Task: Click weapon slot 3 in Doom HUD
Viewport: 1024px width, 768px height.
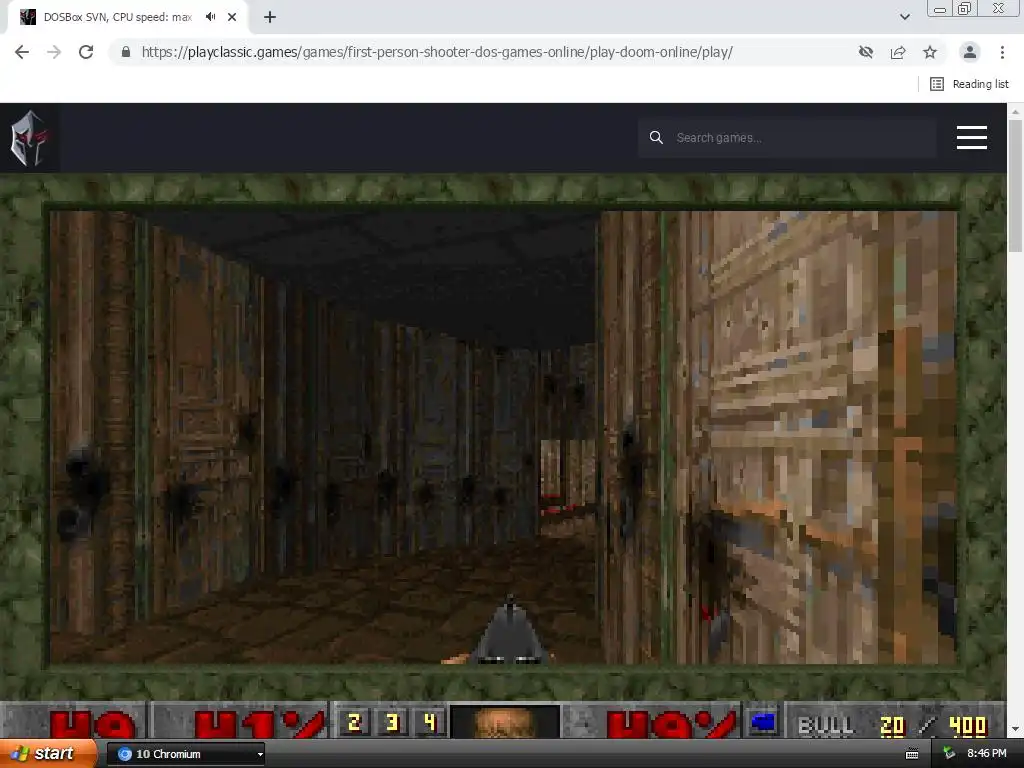Action: 392,722
